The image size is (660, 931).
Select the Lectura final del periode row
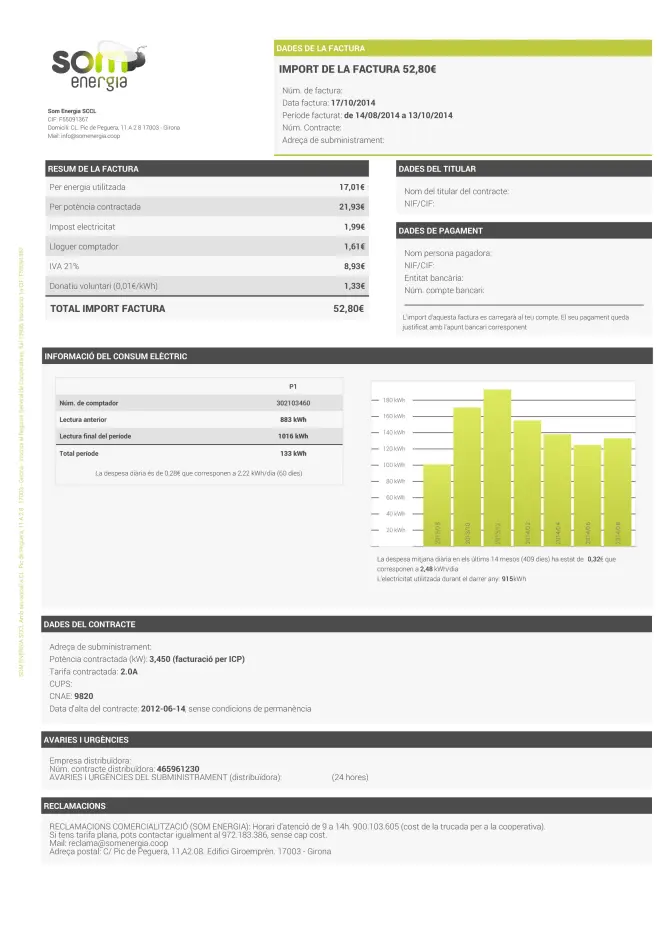pyautogui.click(x=199, y=436)
